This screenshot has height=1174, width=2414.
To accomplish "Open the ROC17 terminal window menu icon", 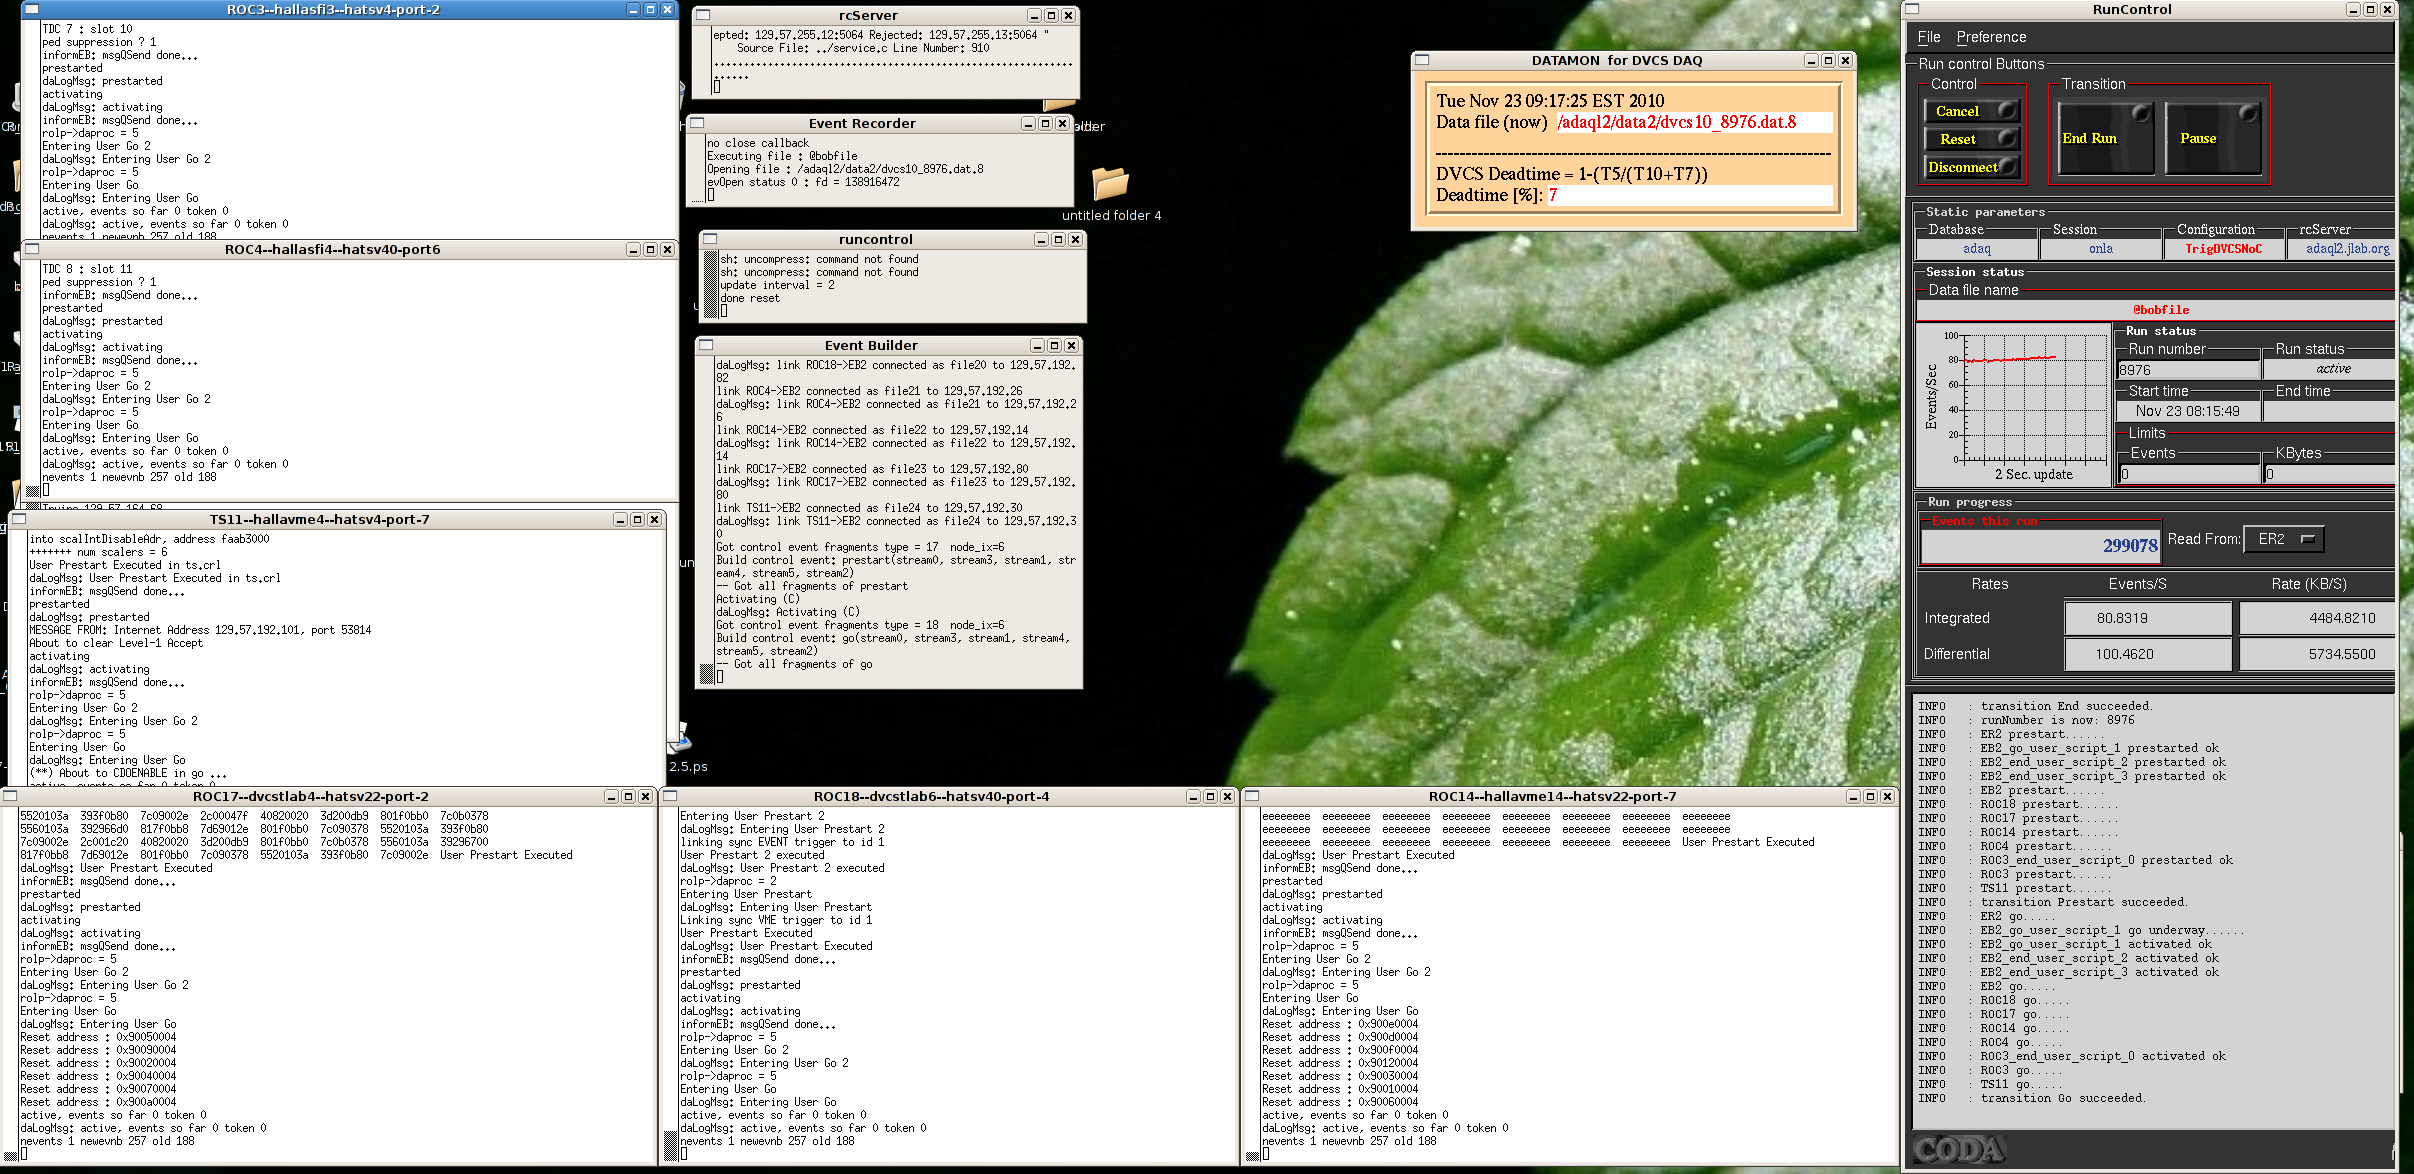I will (x=9, y=796).
